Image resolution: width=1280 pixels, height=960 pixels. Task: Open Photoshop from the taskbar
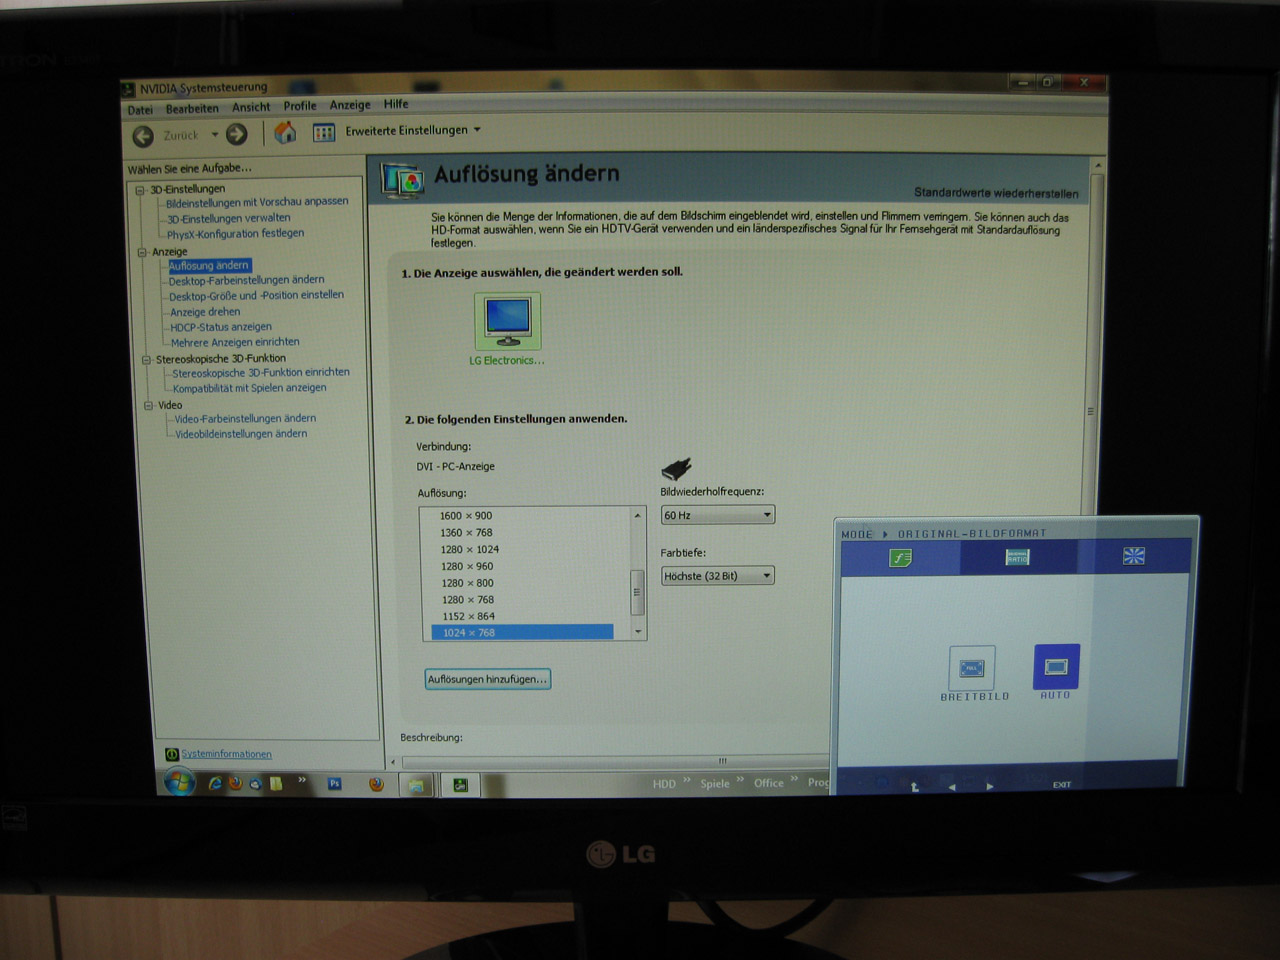(335, 784)
